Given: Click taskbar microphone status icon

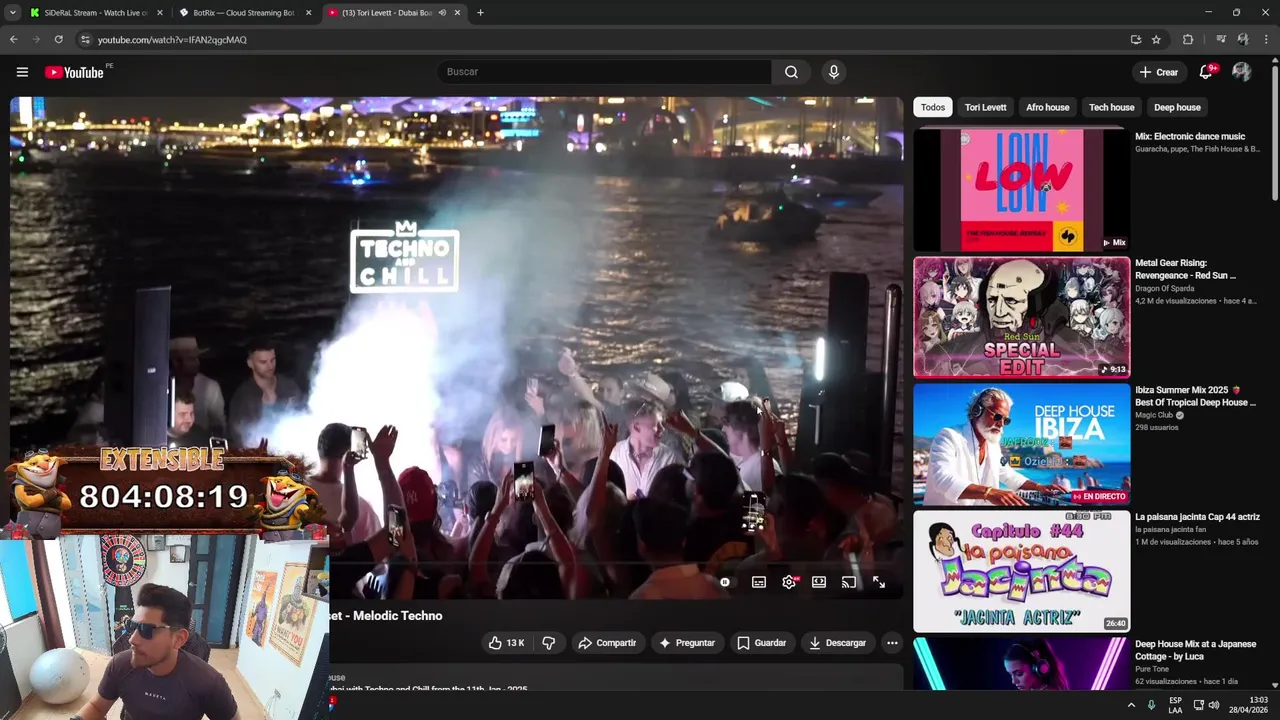Looking at the screenshot, I should click(x=1151, y=705).
